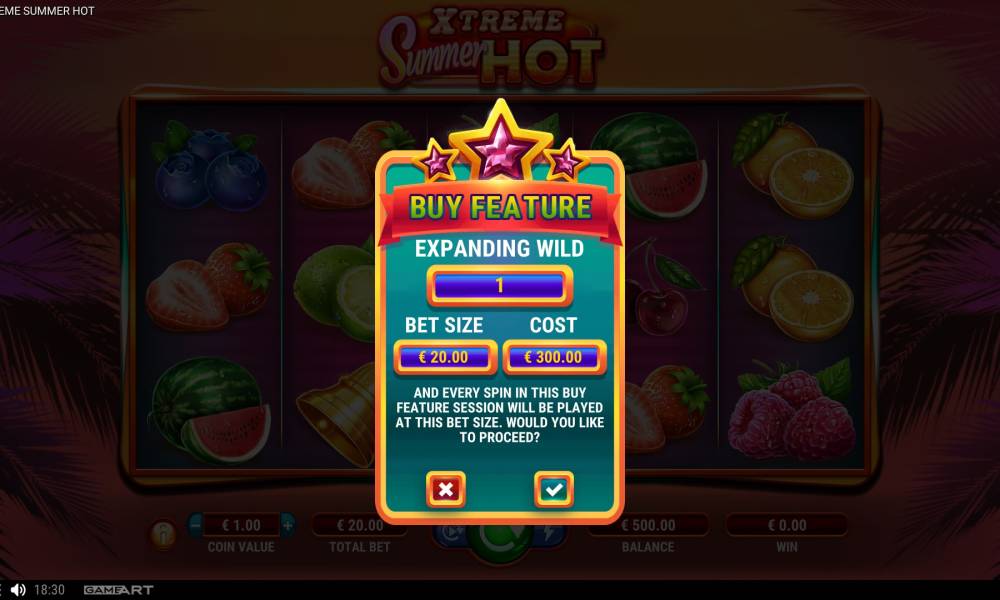Click the Expanding Wild count field
Viewport: 1000px width, 600px height.
coord(499,286)
